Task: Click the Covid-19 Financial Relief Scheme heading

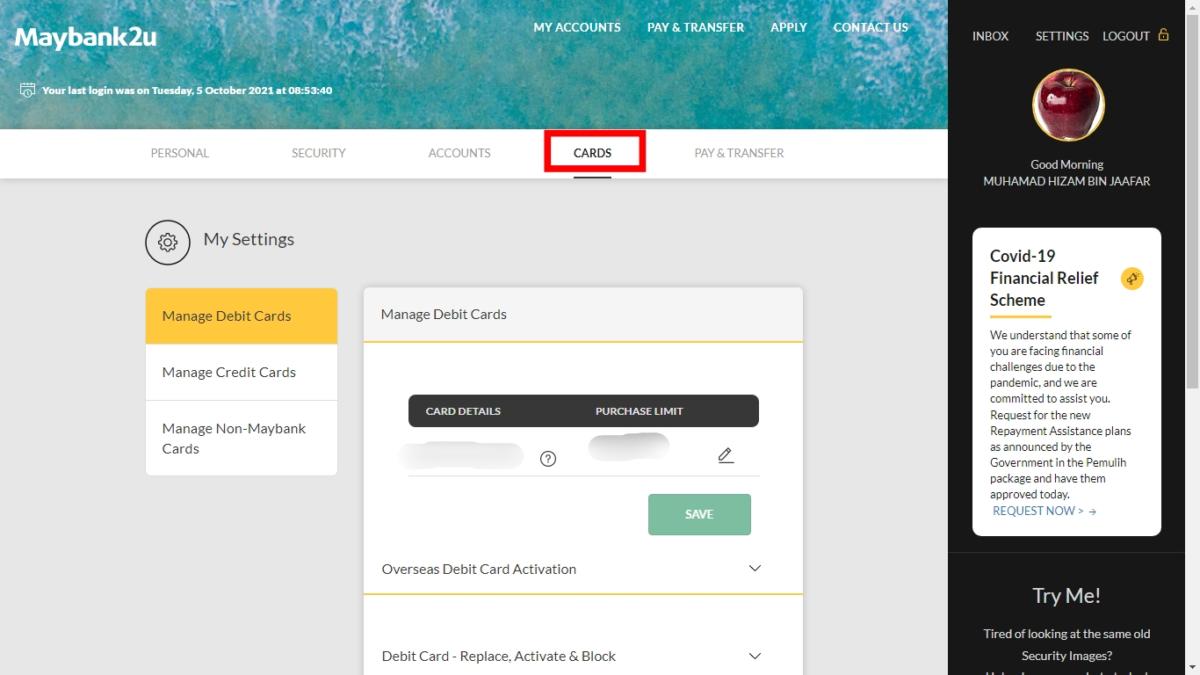Action: (1044, 278)
